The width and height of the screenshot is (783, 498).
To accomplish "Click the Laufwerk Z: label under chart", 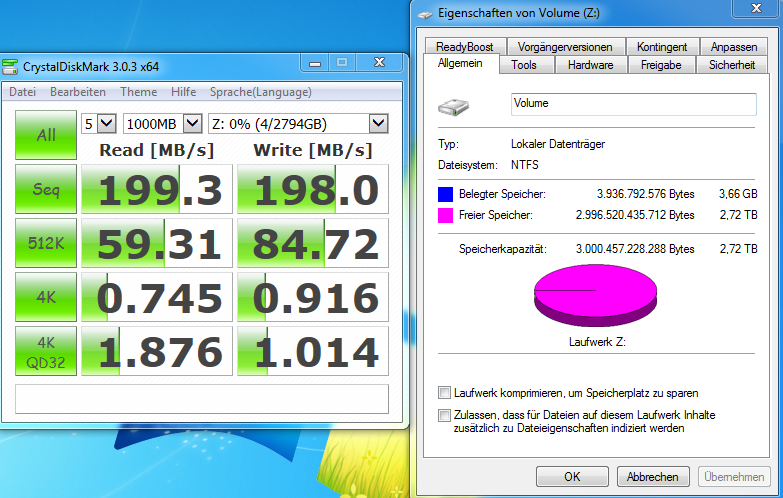I will [597, 342].
